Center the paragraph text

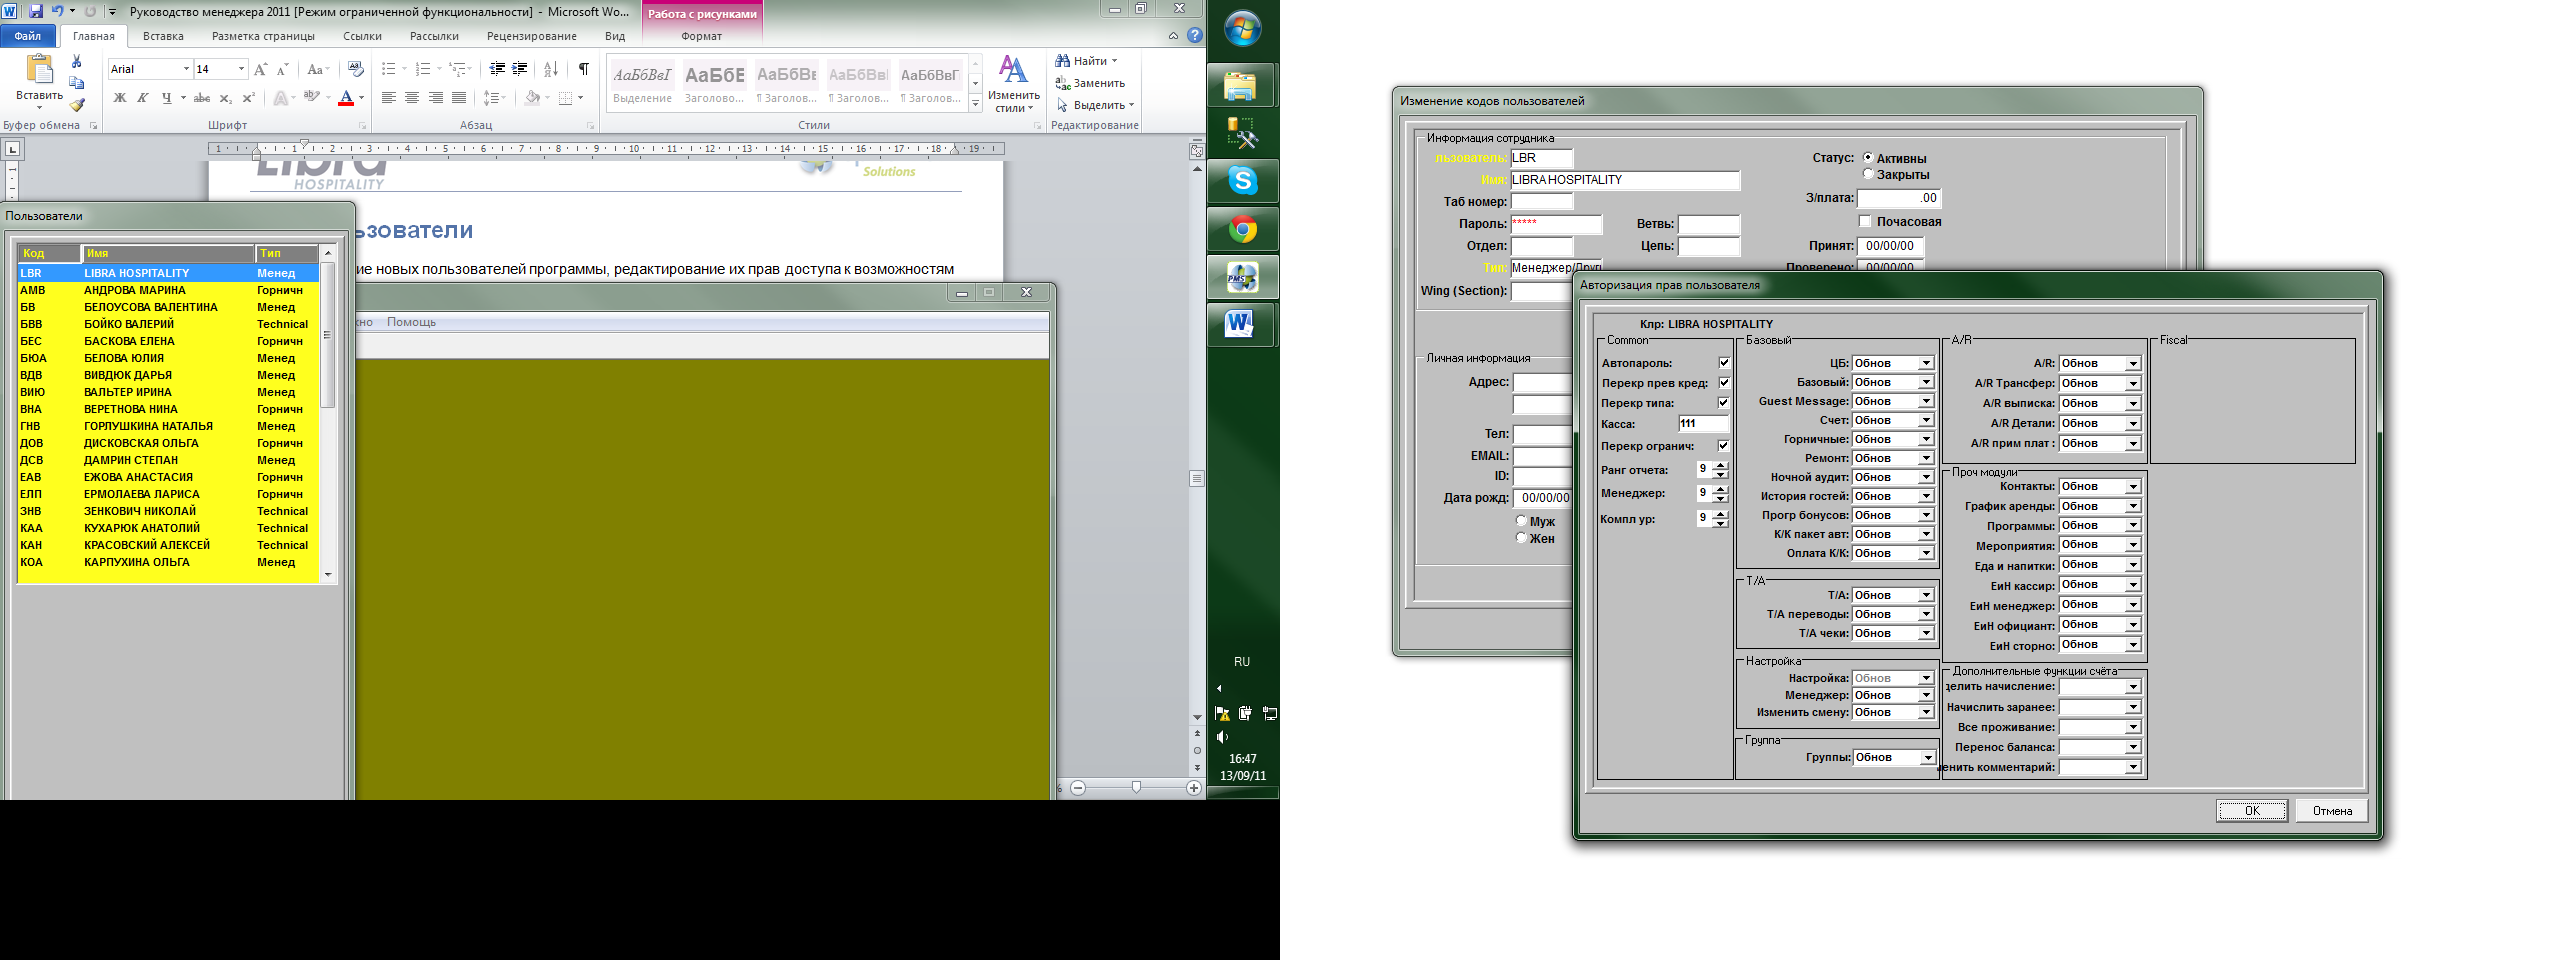click(412, 98)
